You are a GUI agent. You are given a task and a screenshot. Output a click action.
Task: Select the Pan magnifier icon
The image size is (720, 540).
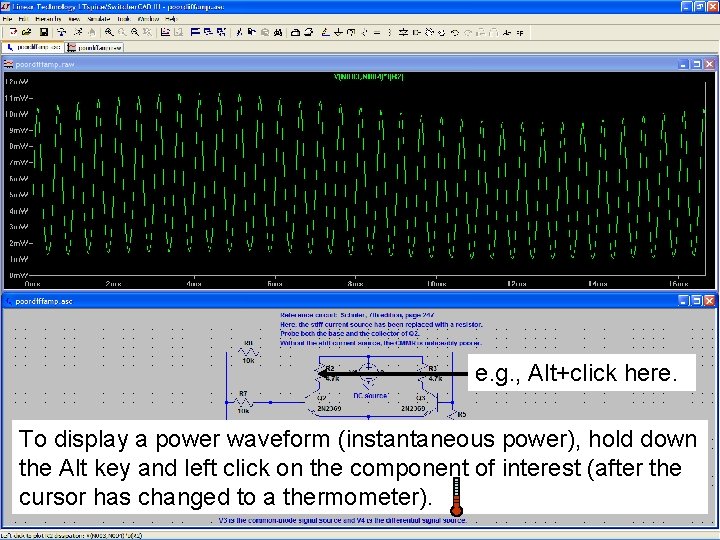122,32
